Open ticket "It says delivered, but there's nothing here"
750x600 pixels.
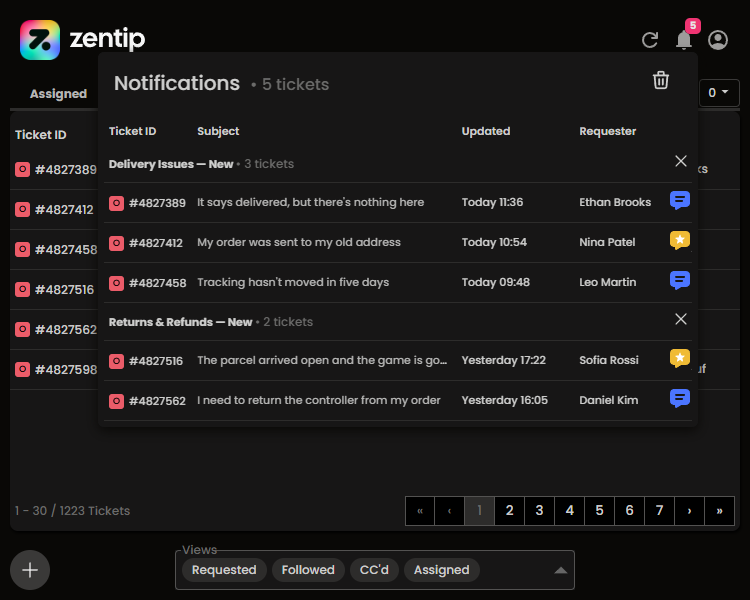click(310, 202)
